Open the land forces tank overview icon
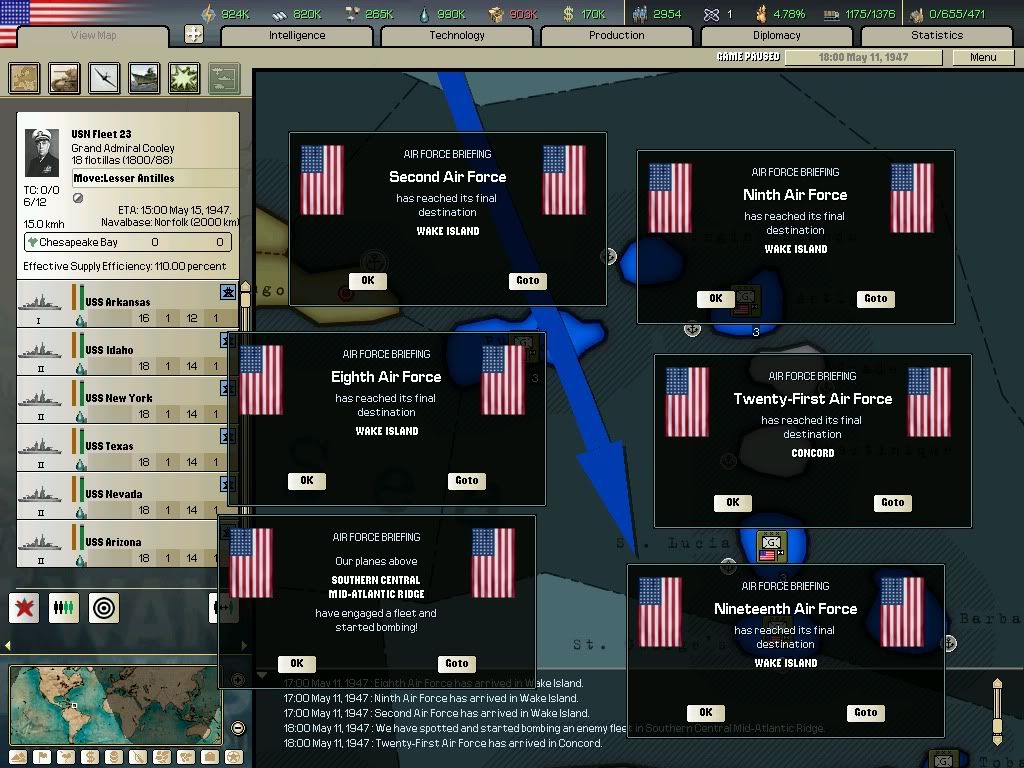 point(65,78)
